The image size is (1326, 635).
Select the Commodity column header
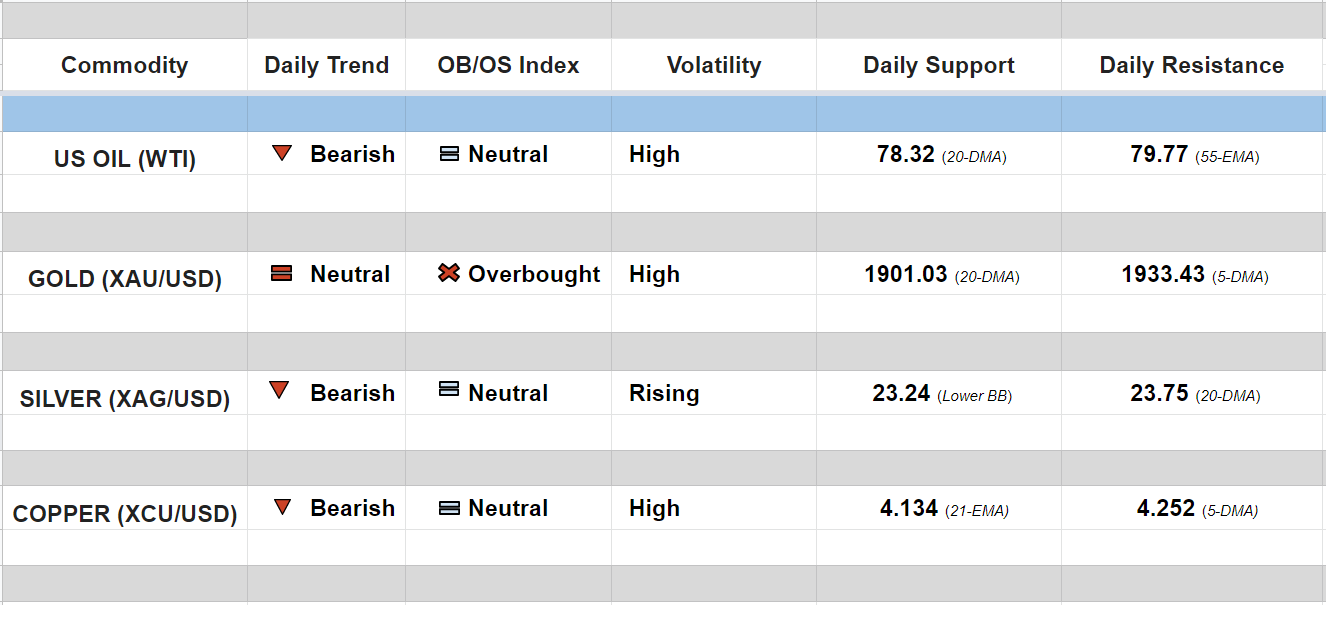(x=124, y=66)
